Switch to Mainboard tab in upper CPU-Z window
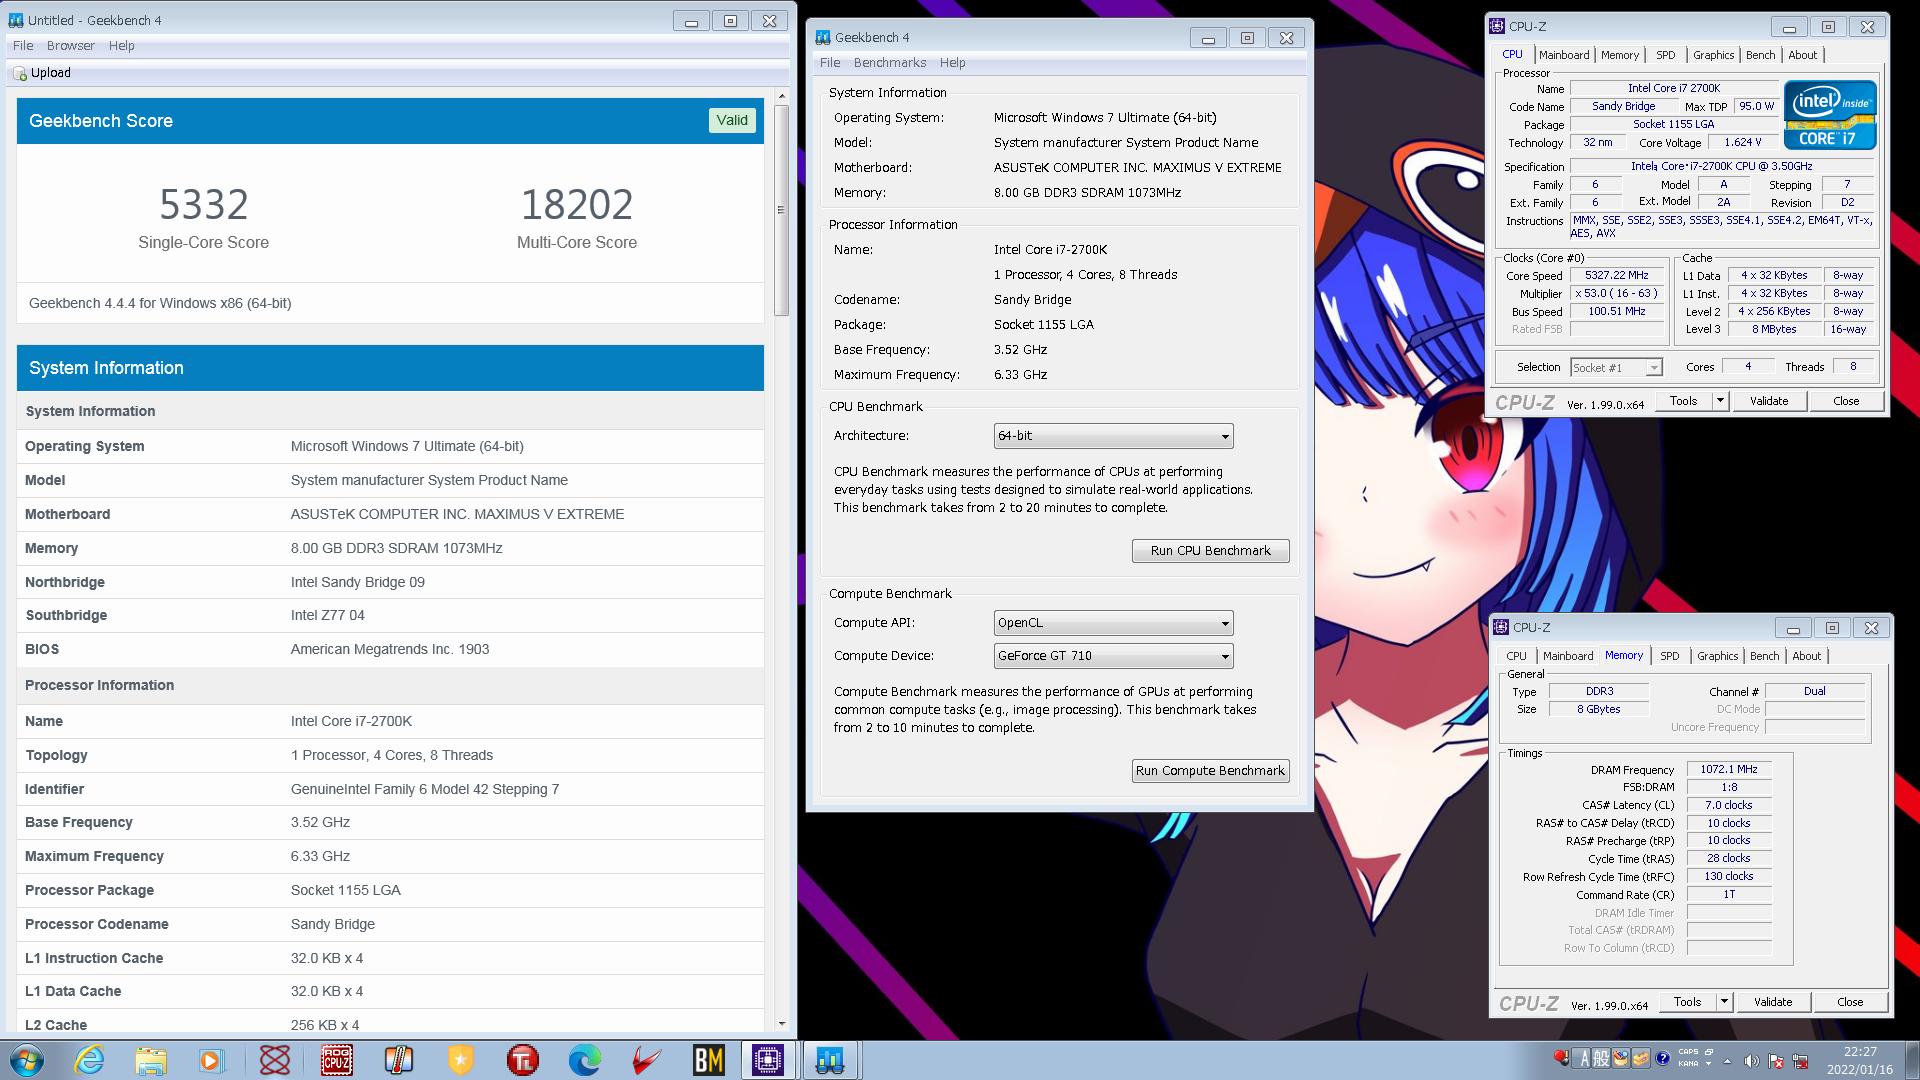 point(1564,55)
